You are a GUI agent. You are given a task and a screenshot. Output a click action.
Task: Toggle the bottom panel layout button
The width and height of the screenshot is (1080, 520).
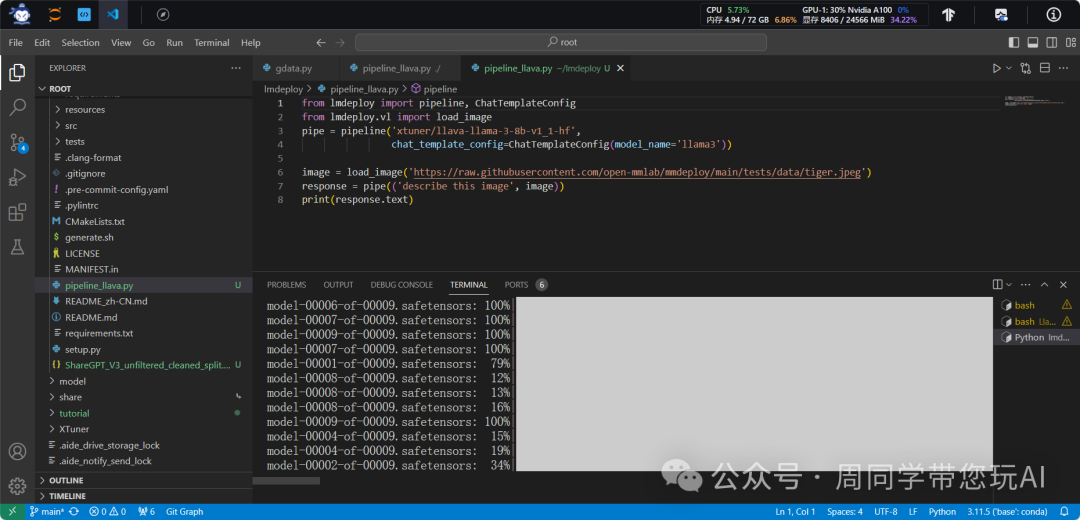tap(1032, 43)
